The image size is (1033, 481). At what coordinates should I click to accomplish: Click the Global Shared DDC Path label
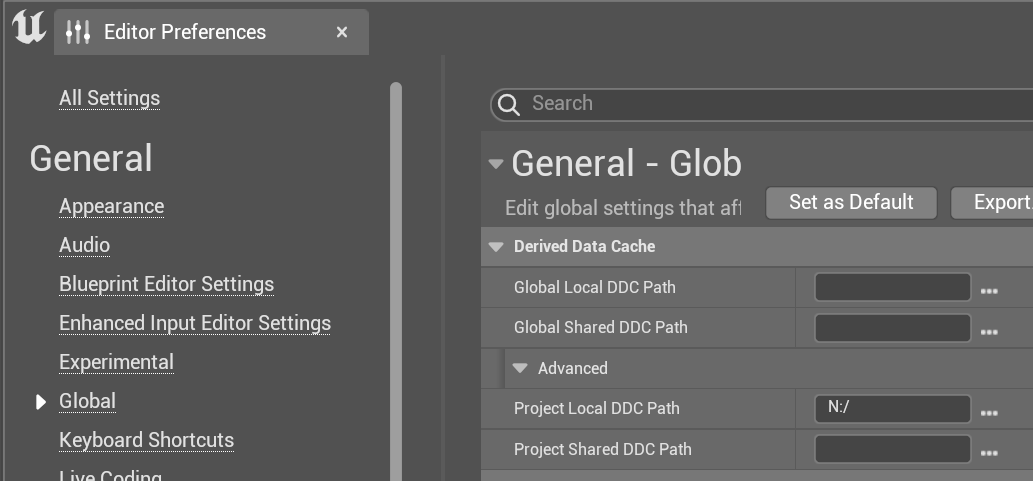click(600, 327)
